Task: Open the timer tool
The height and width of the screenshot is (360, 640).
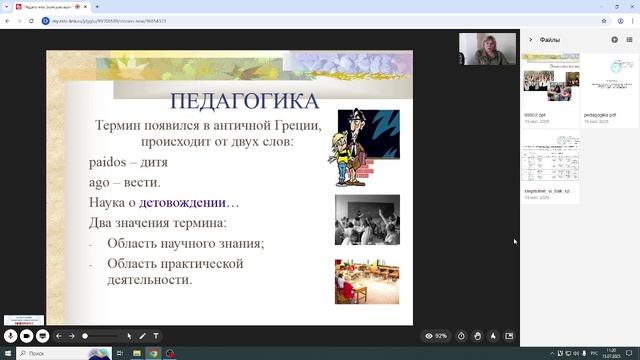Action: click(461, 336)
